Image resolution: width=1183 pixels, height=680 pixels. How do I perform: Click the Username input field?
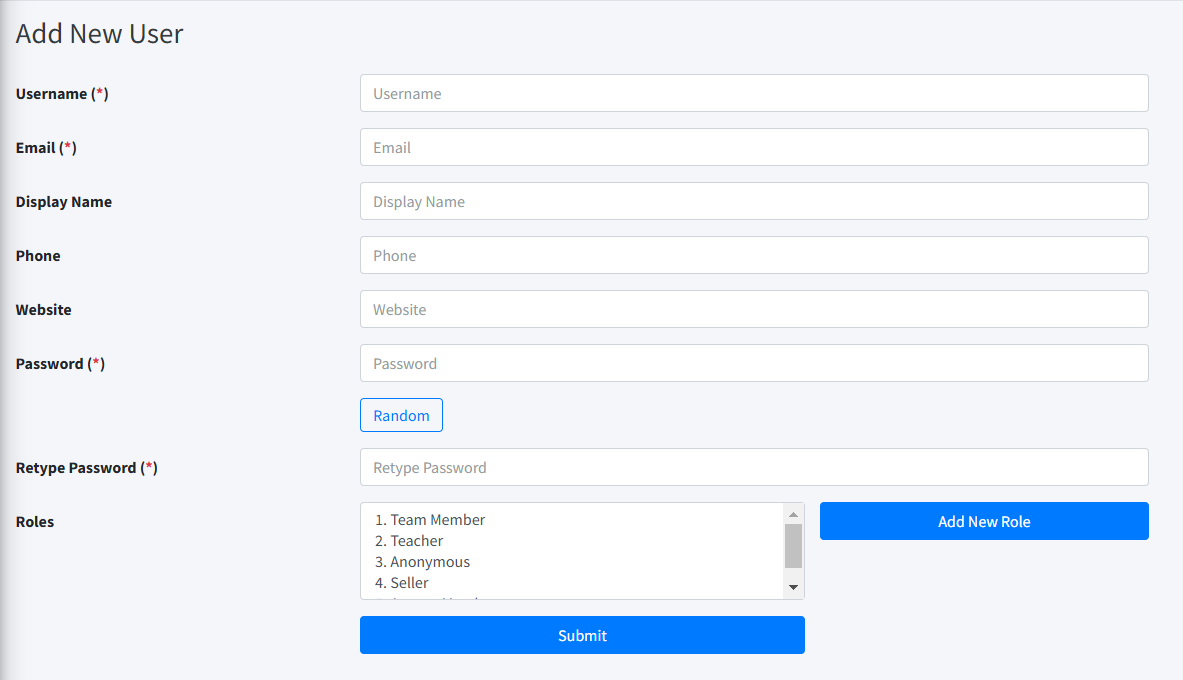pos(754,93)
